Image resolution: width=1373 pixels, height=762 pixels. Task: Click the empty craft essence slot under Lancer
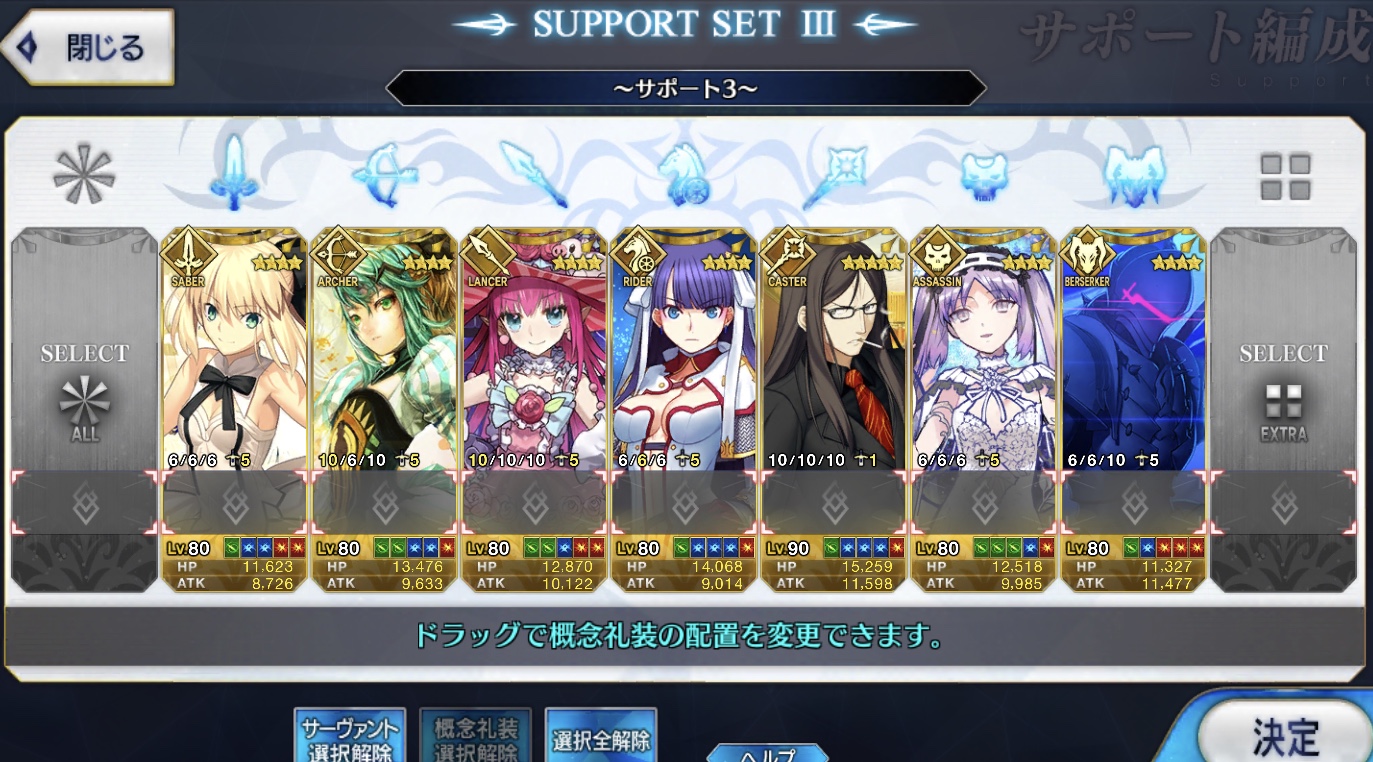[x=534, y=503]
